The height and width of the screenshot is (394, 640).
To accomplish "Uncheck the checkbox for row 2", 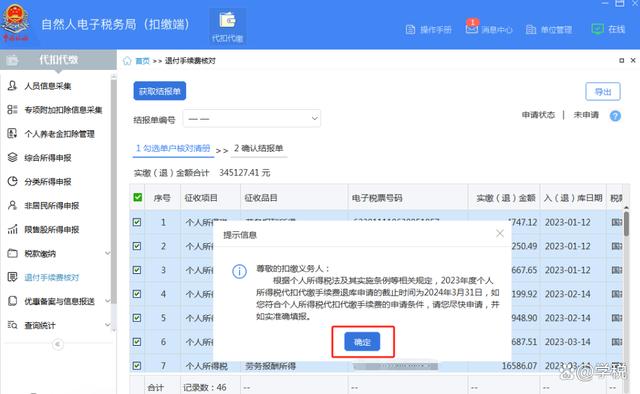I will pos(137,246).
